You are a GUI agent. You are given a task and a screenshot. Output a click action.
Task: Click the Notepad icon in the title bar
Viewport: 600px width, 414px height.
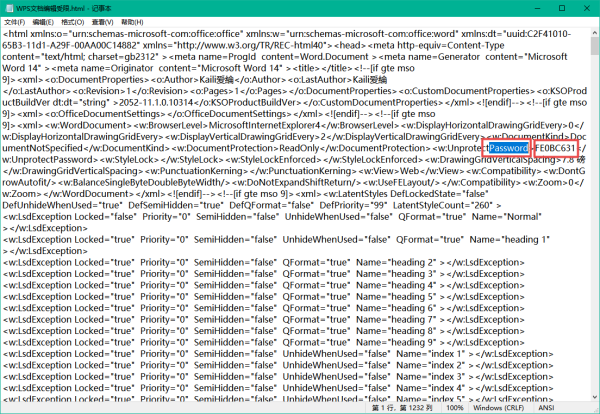[x=9, y=8]
